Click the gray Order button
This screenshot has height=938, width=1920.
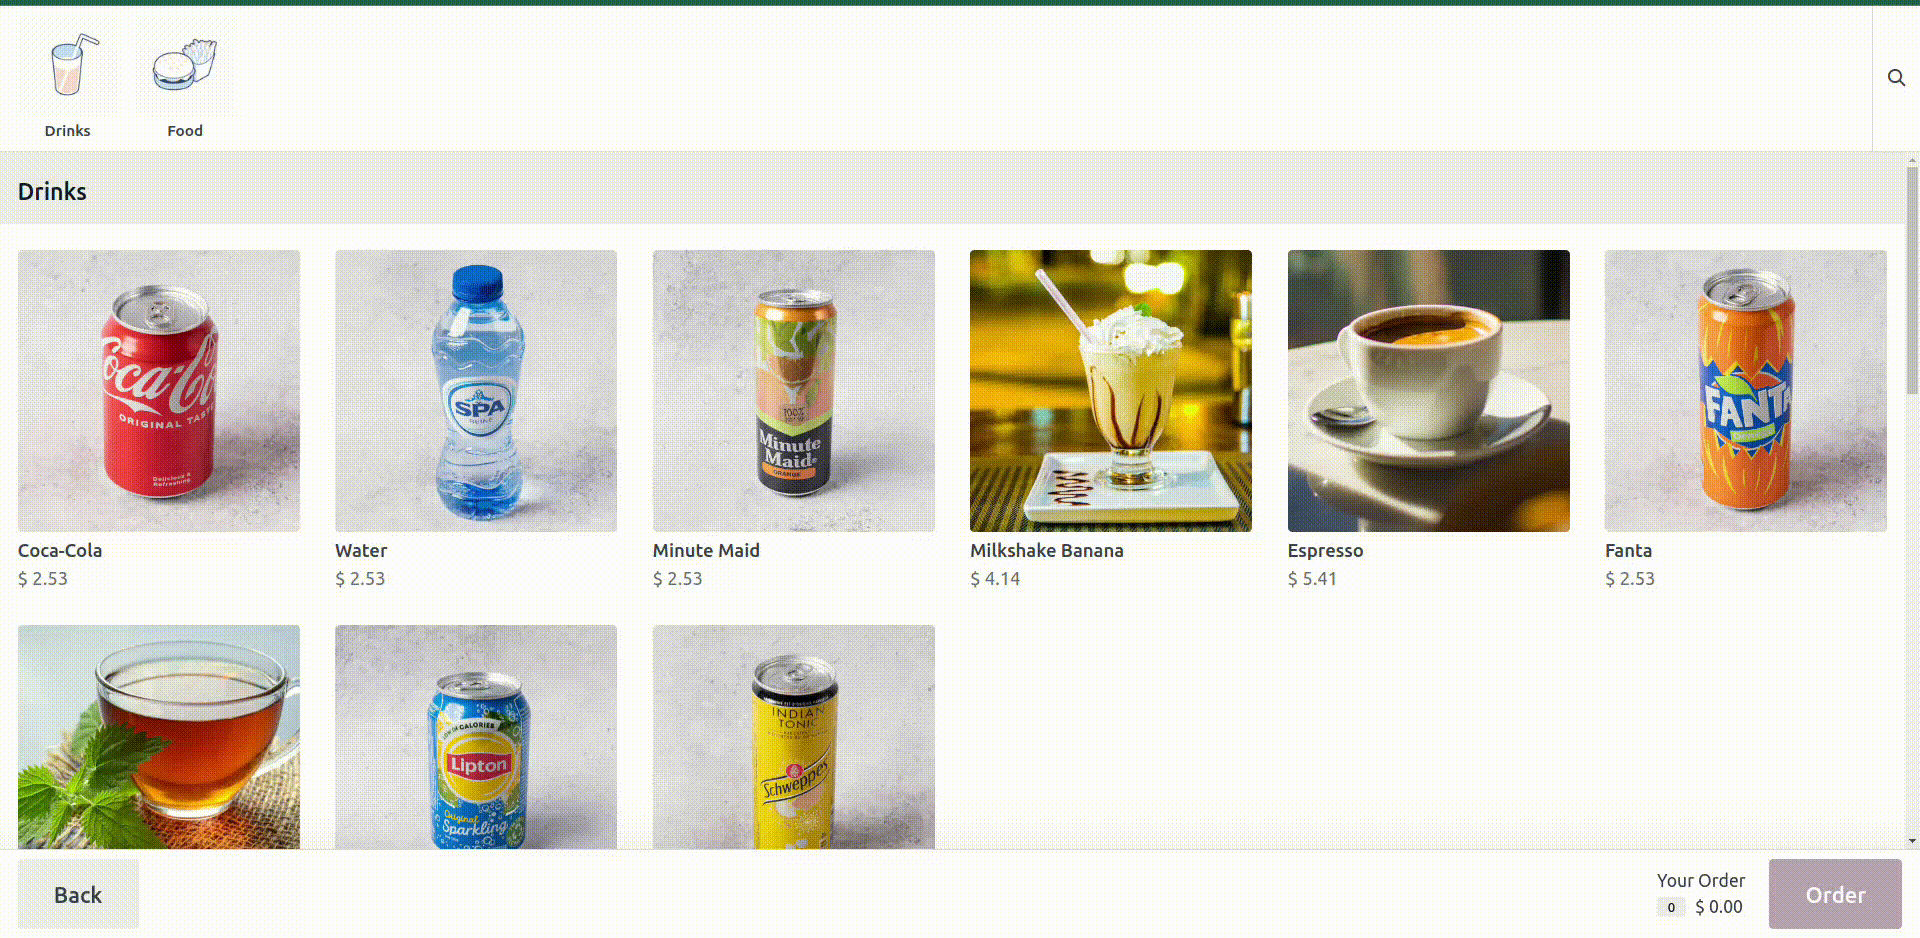[1835, 894]
